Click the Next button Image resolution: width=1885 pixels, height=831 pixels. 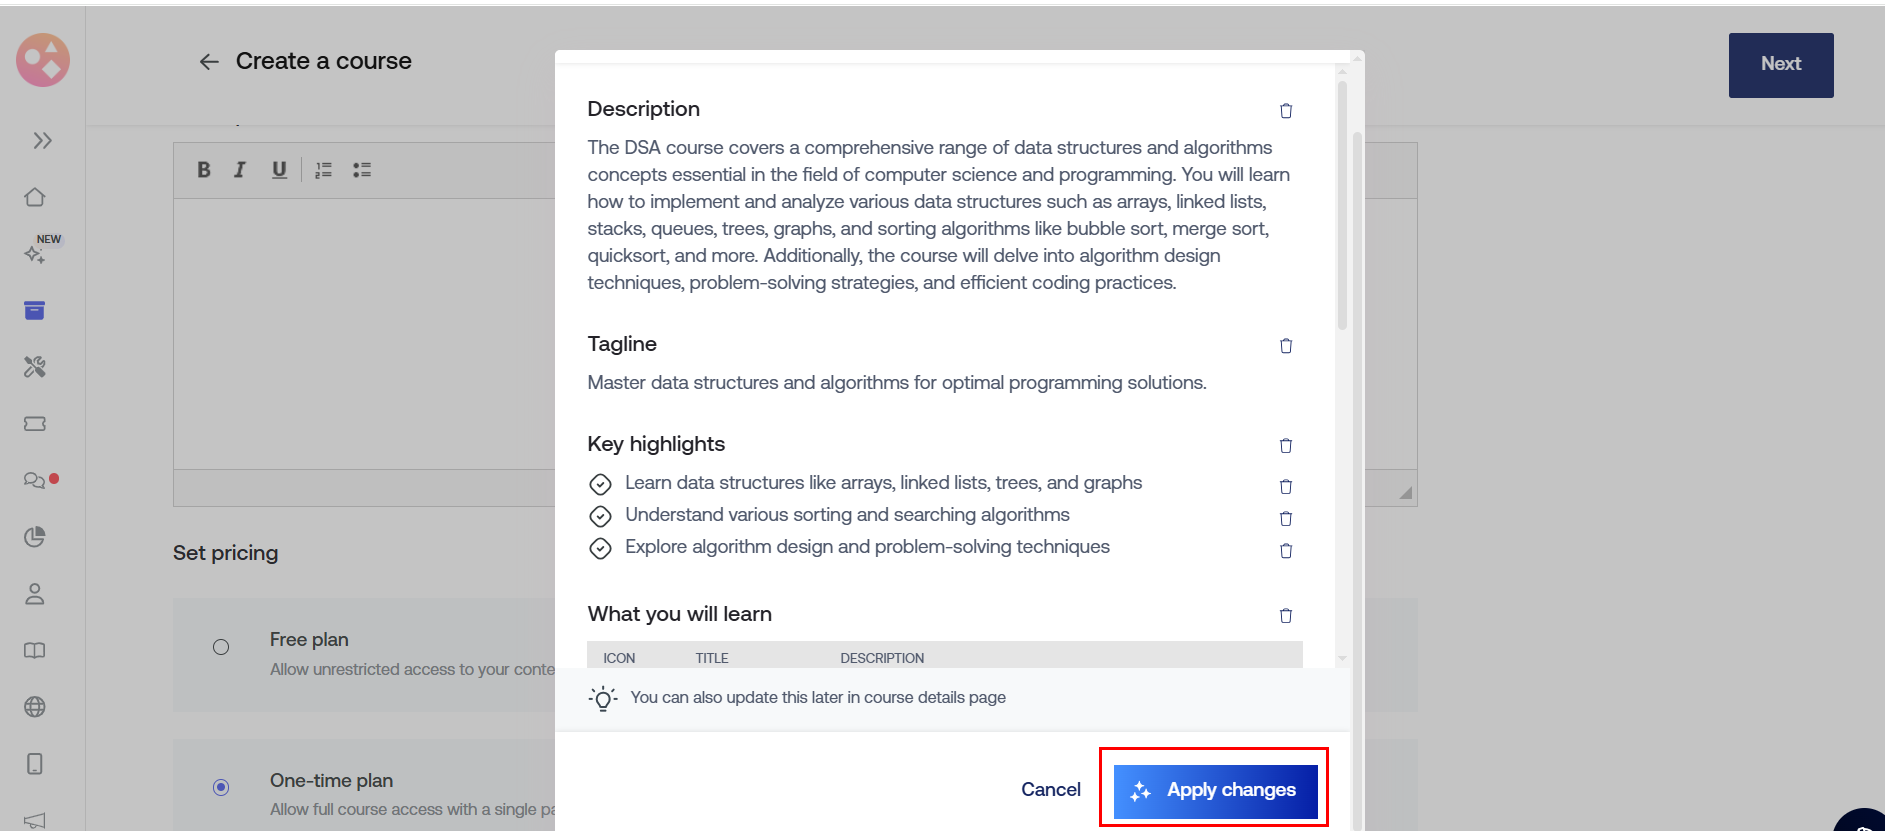(x=1780, y=65)
